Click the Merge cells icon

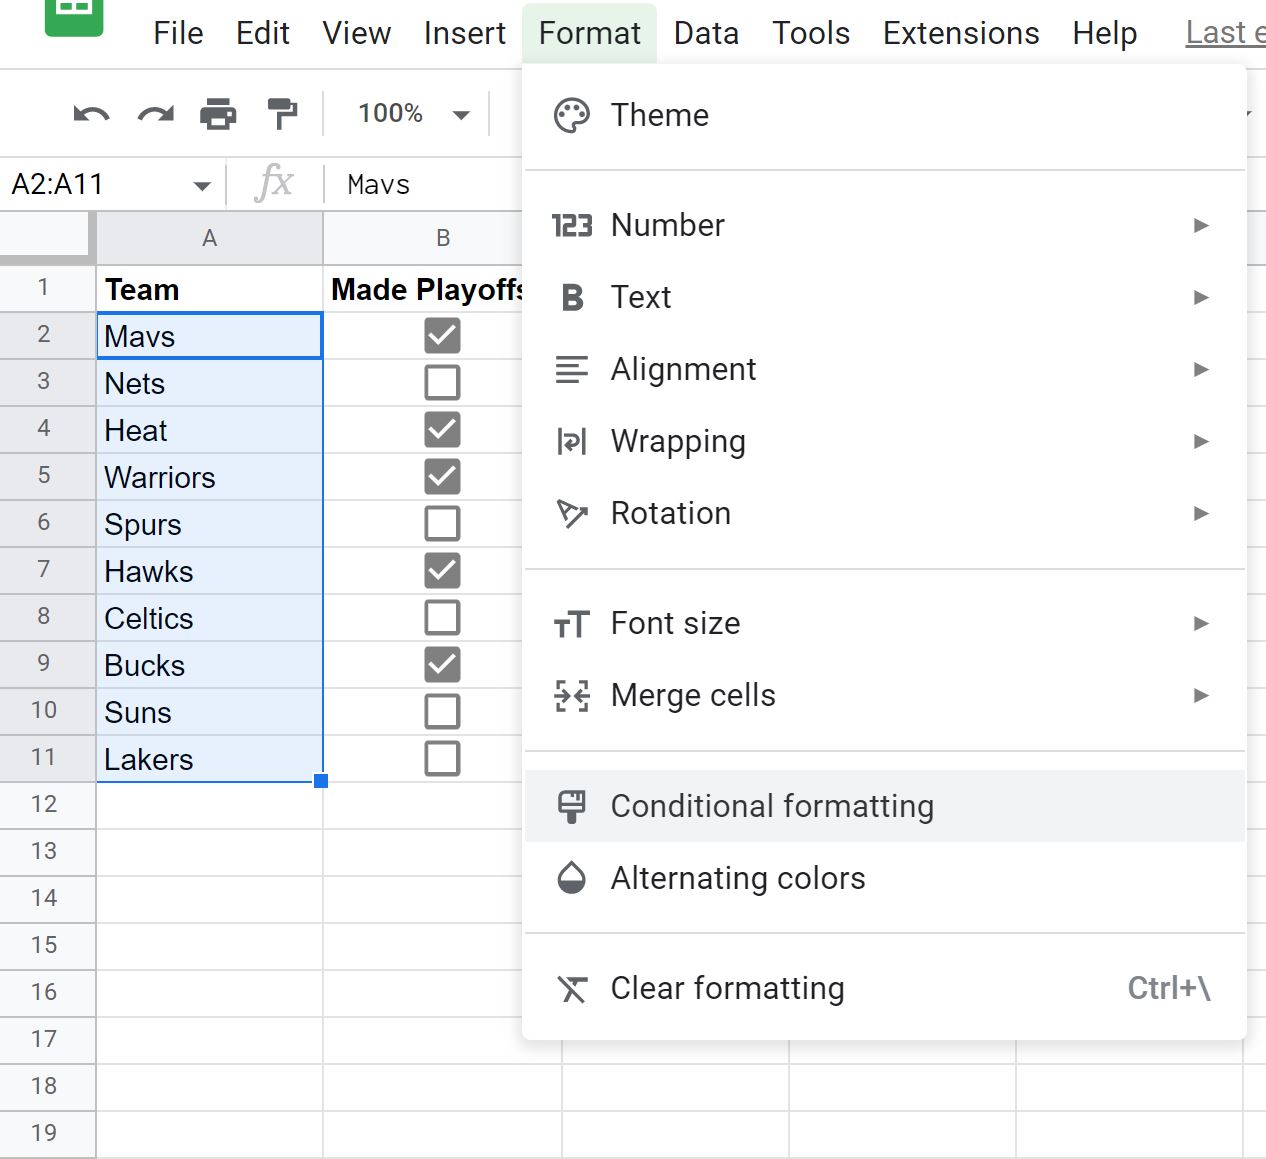click(x=571, y=695)
